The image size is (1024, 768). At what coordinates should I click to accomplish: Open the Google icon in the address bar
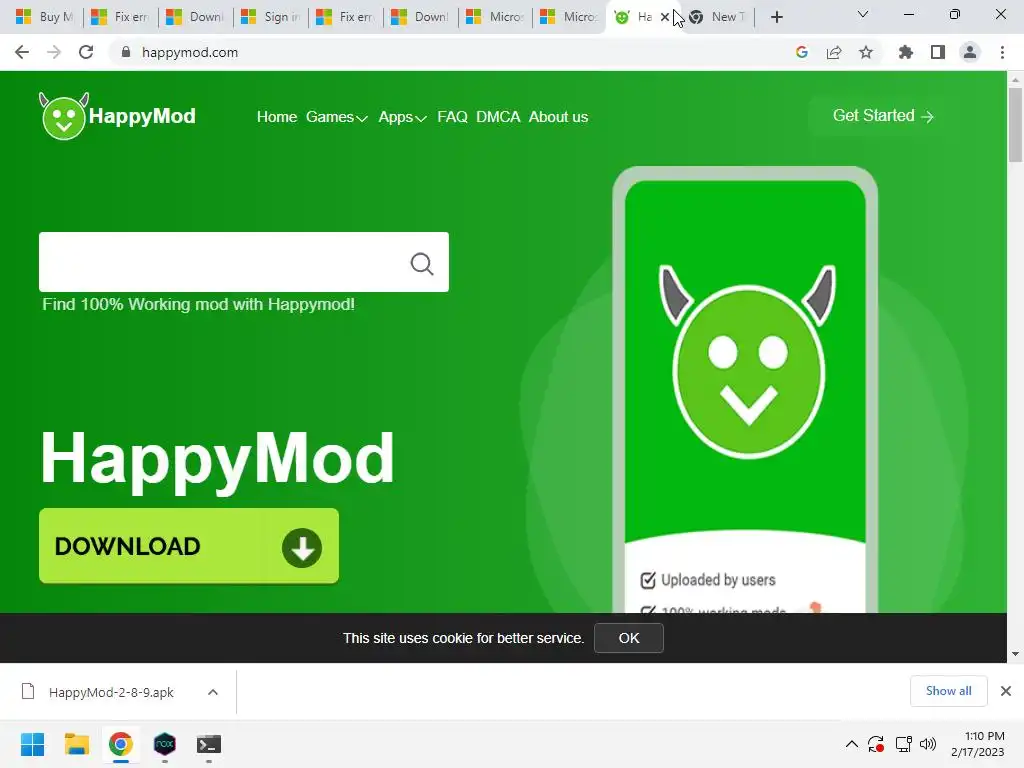(802, 52)
